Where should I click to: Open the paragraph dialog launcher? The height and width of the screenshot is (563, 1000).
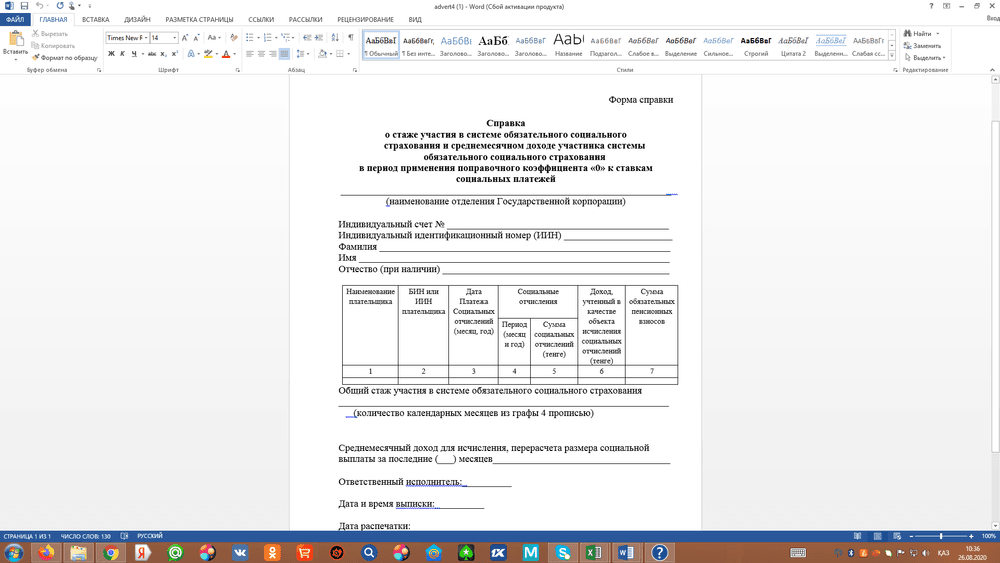pyautogui.click(x=355, y=70)
